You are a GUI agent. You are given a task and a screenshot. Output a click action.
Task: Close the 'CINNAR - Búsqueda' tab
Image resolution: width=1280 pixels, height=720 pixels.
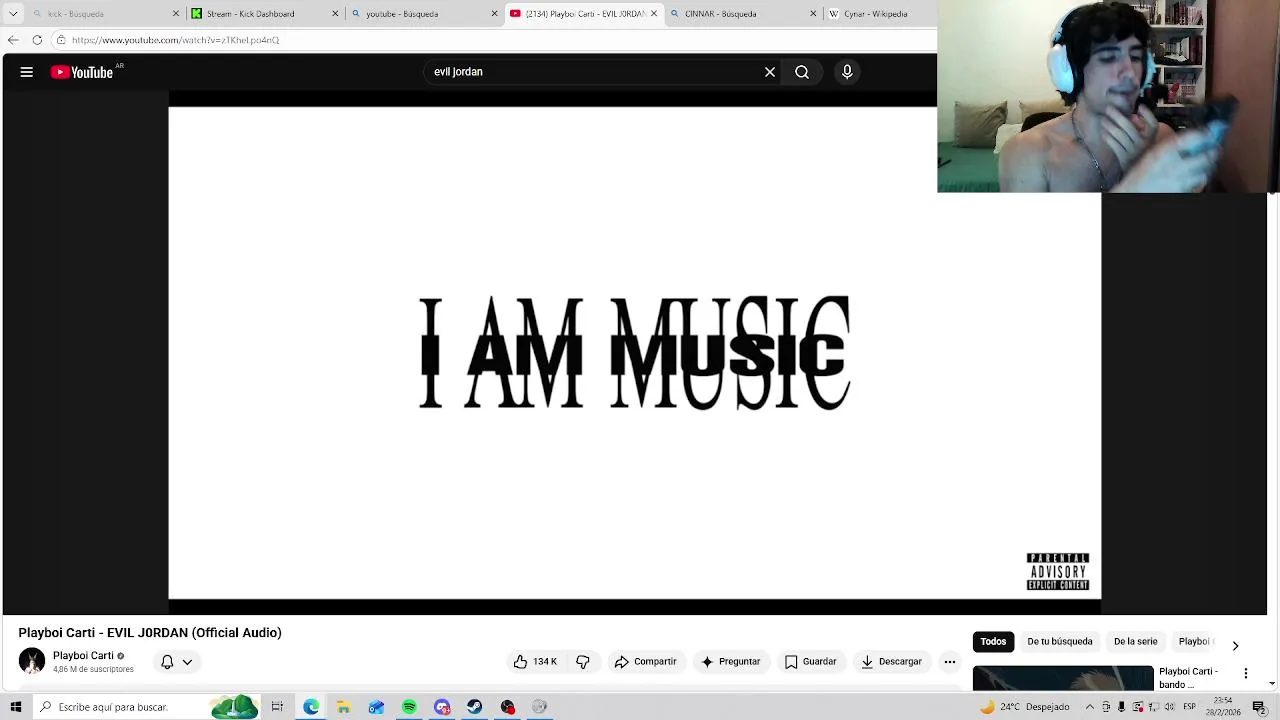[x=812, y=14]
